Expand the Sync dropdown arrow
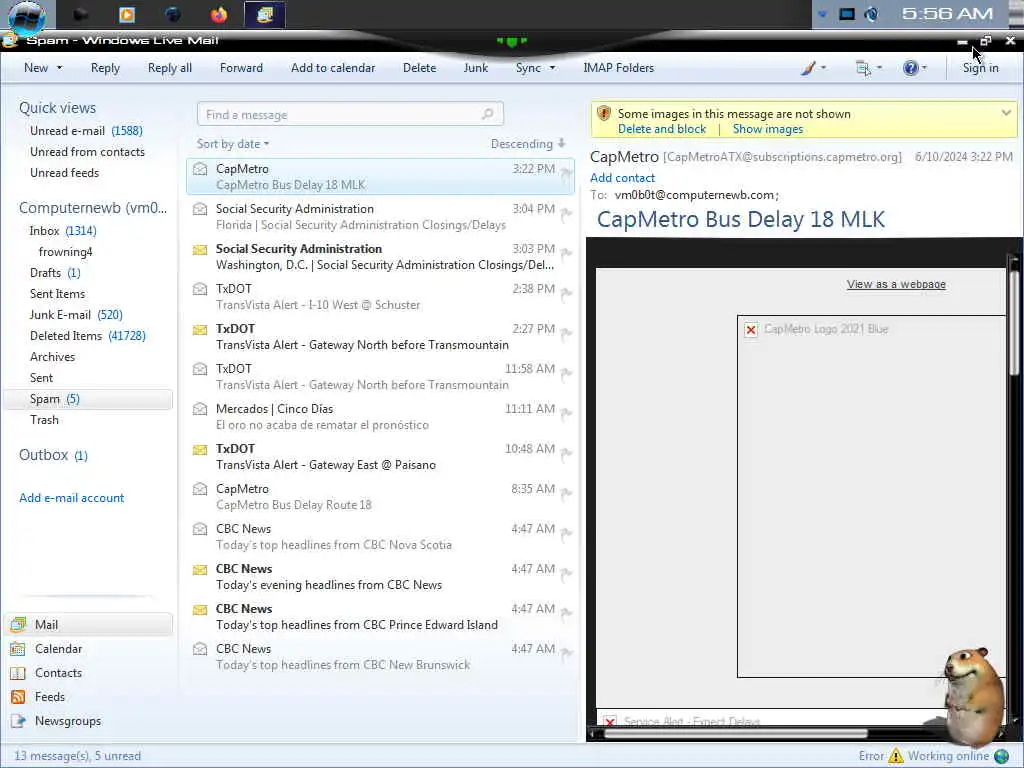 pyautogui.click(x=552, y=68)
